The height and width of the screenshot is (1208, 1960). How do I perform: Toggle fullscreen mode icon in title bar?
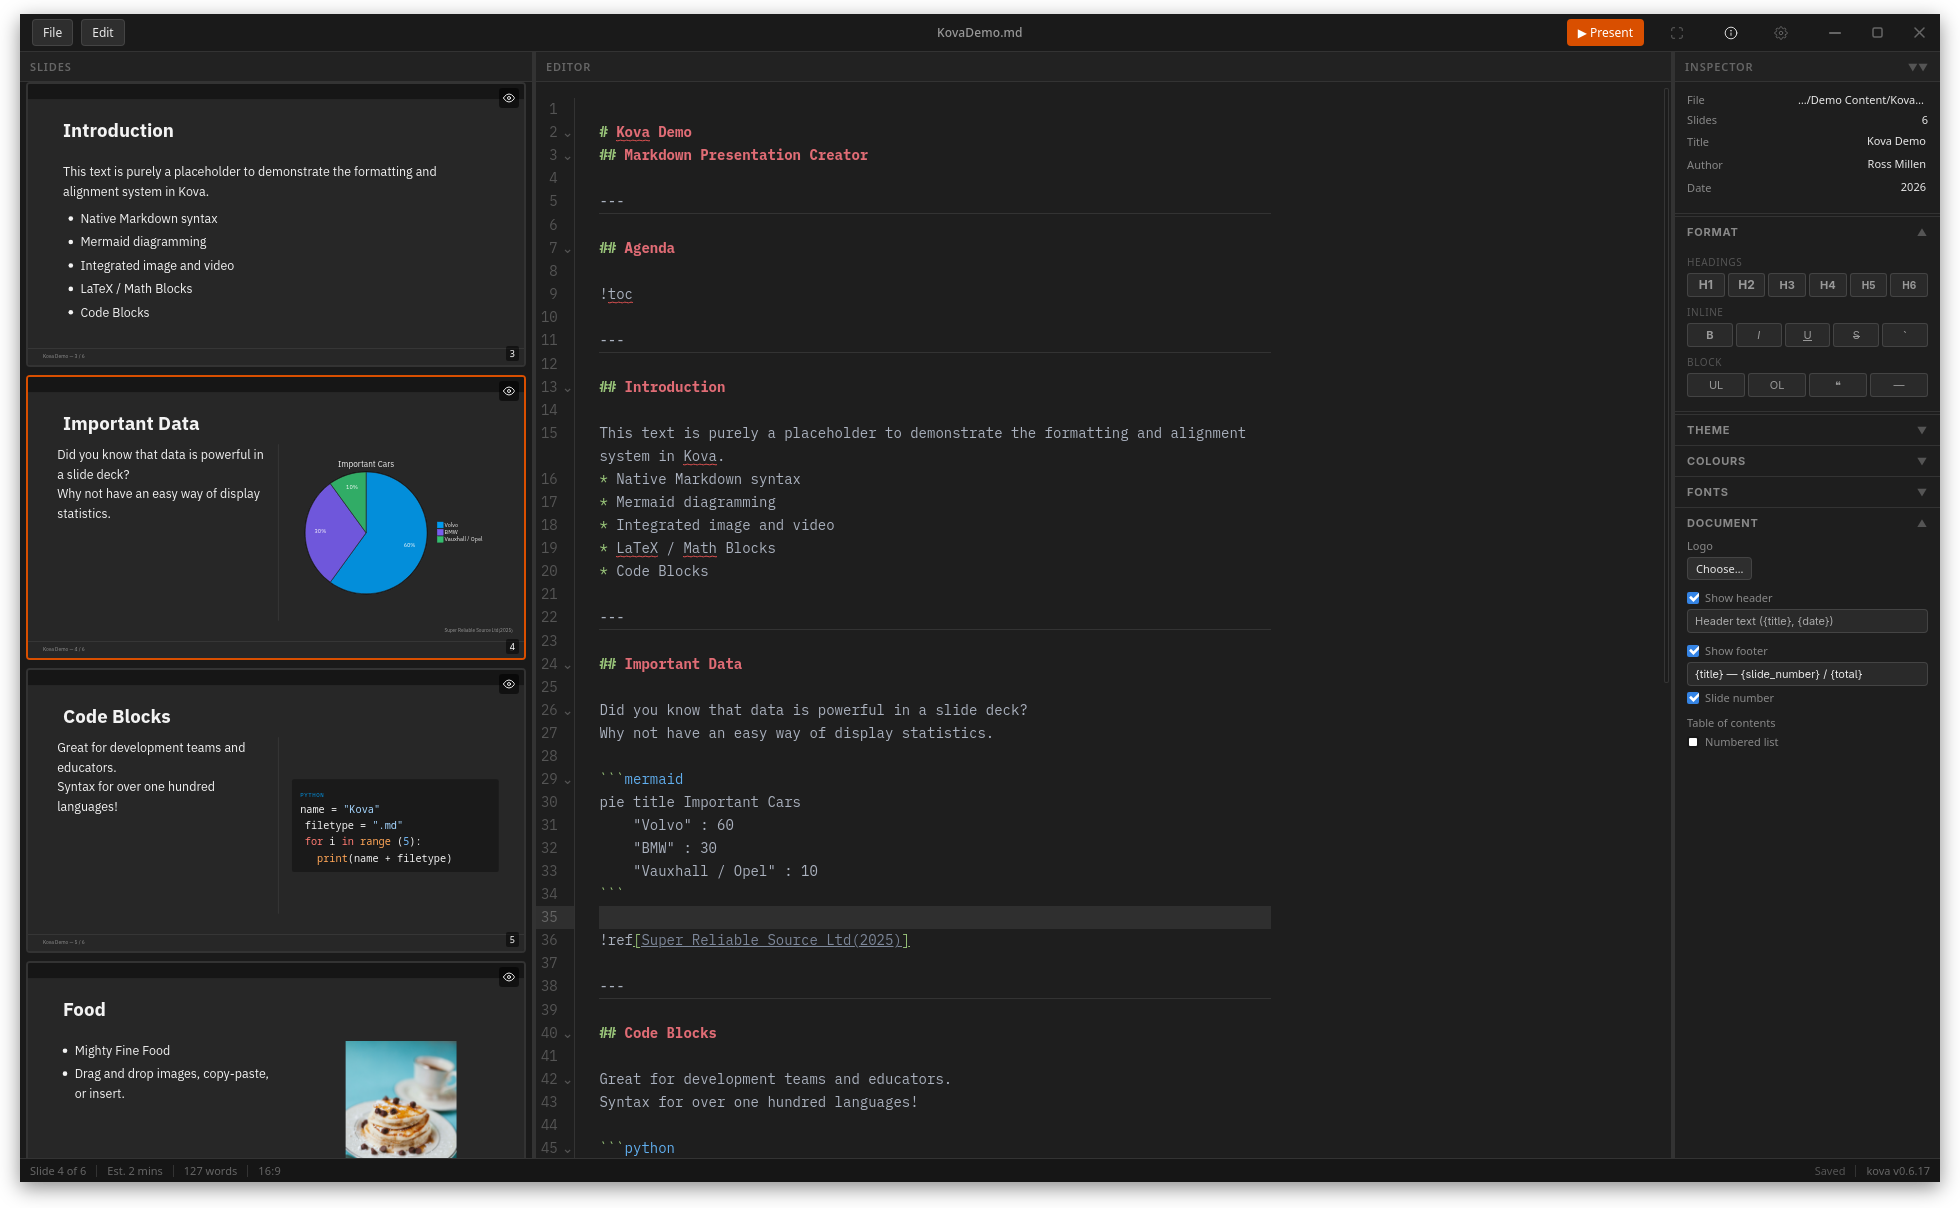(x=1677, y=33)
